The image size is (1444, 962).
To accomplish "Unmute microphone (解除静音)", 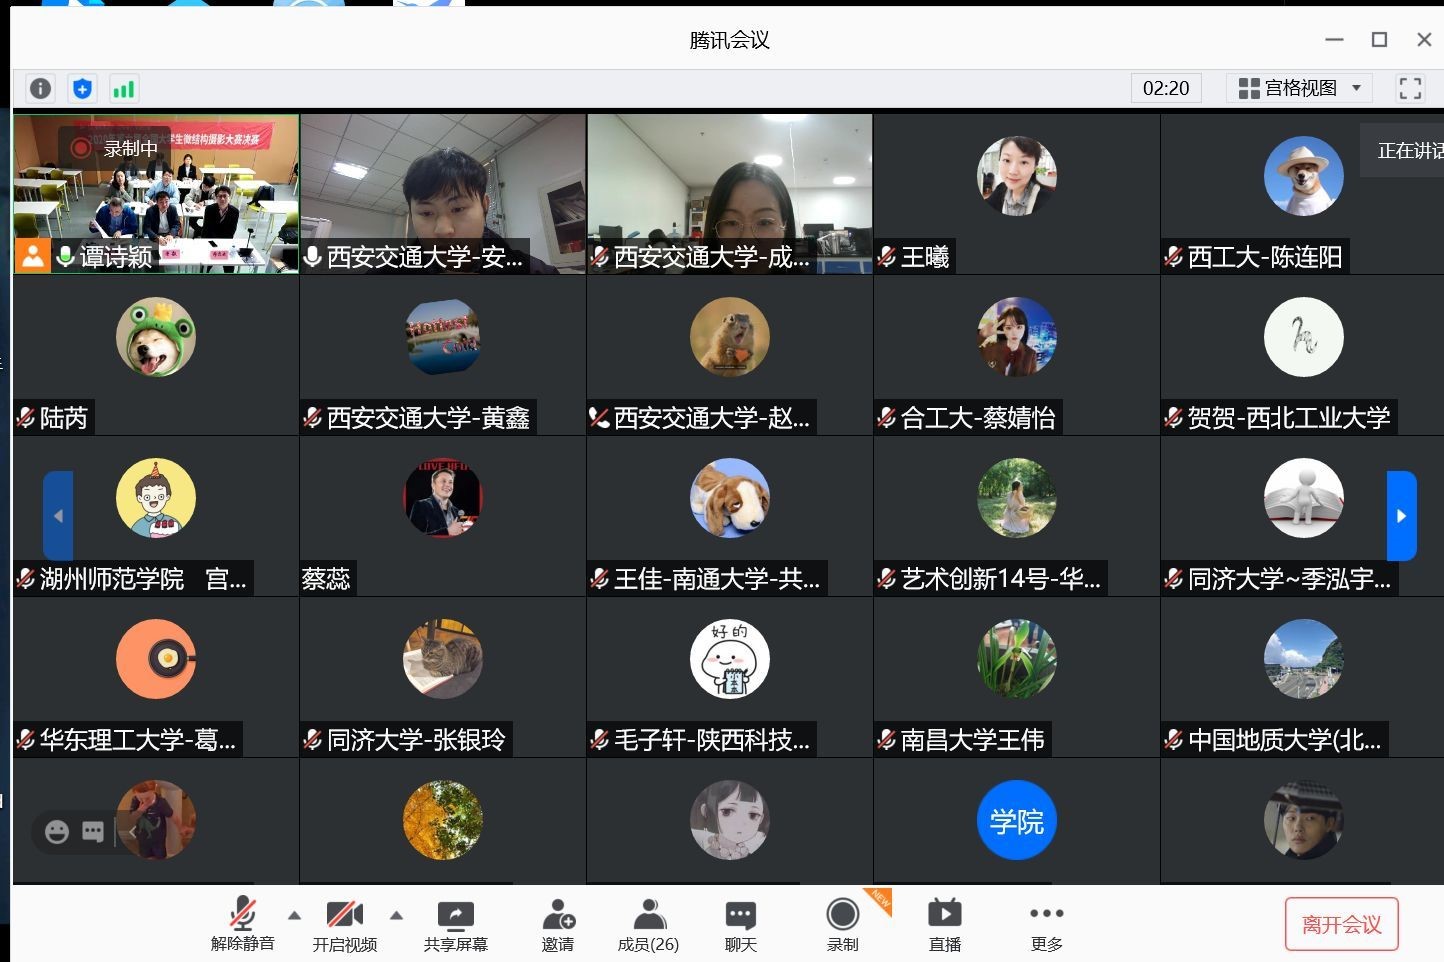I will [x=242, y=924].
